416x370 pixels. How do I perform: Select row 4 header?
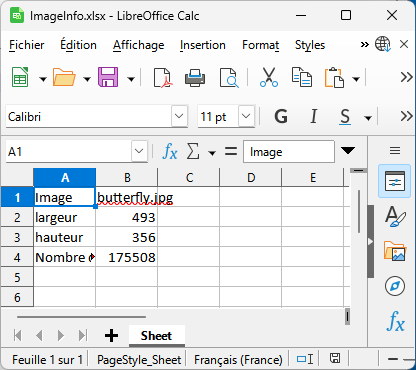(17, 257)
